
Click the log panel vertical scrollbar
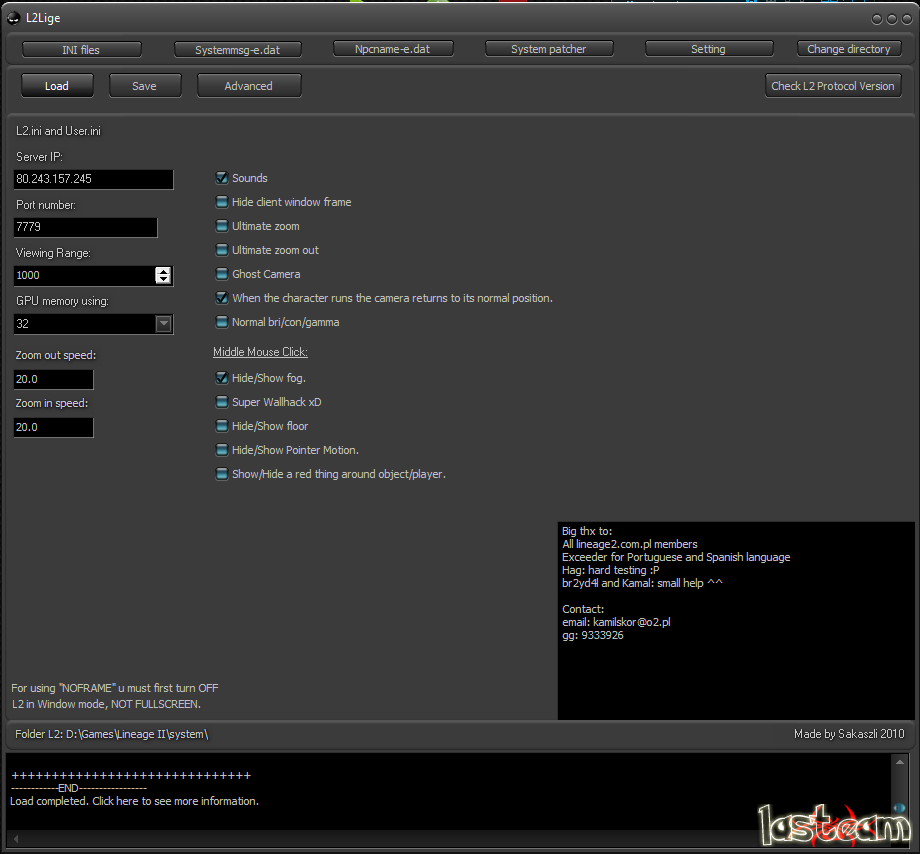pos(898,790)
